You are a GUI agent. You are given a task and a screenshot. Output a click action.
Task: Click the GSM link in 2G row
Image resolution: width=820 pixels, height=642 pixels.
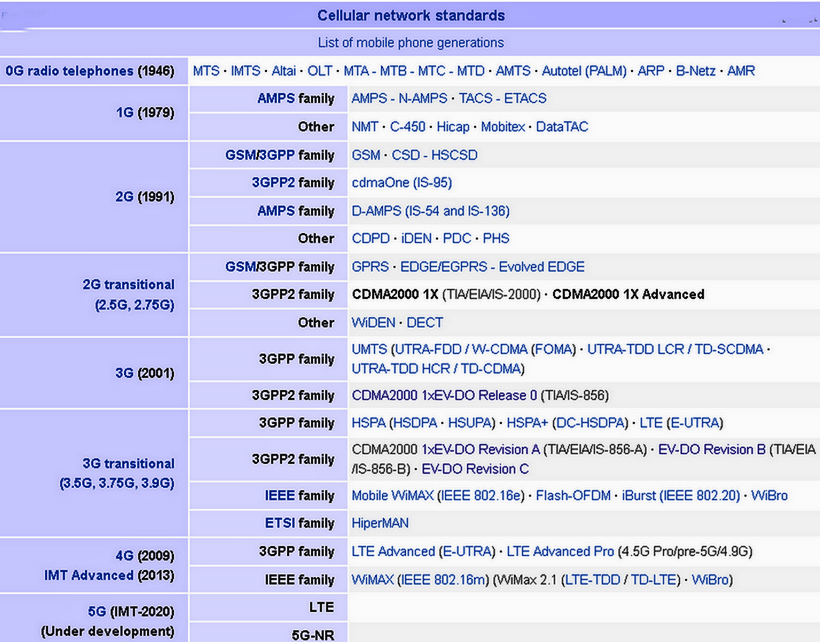click(366, 155)
